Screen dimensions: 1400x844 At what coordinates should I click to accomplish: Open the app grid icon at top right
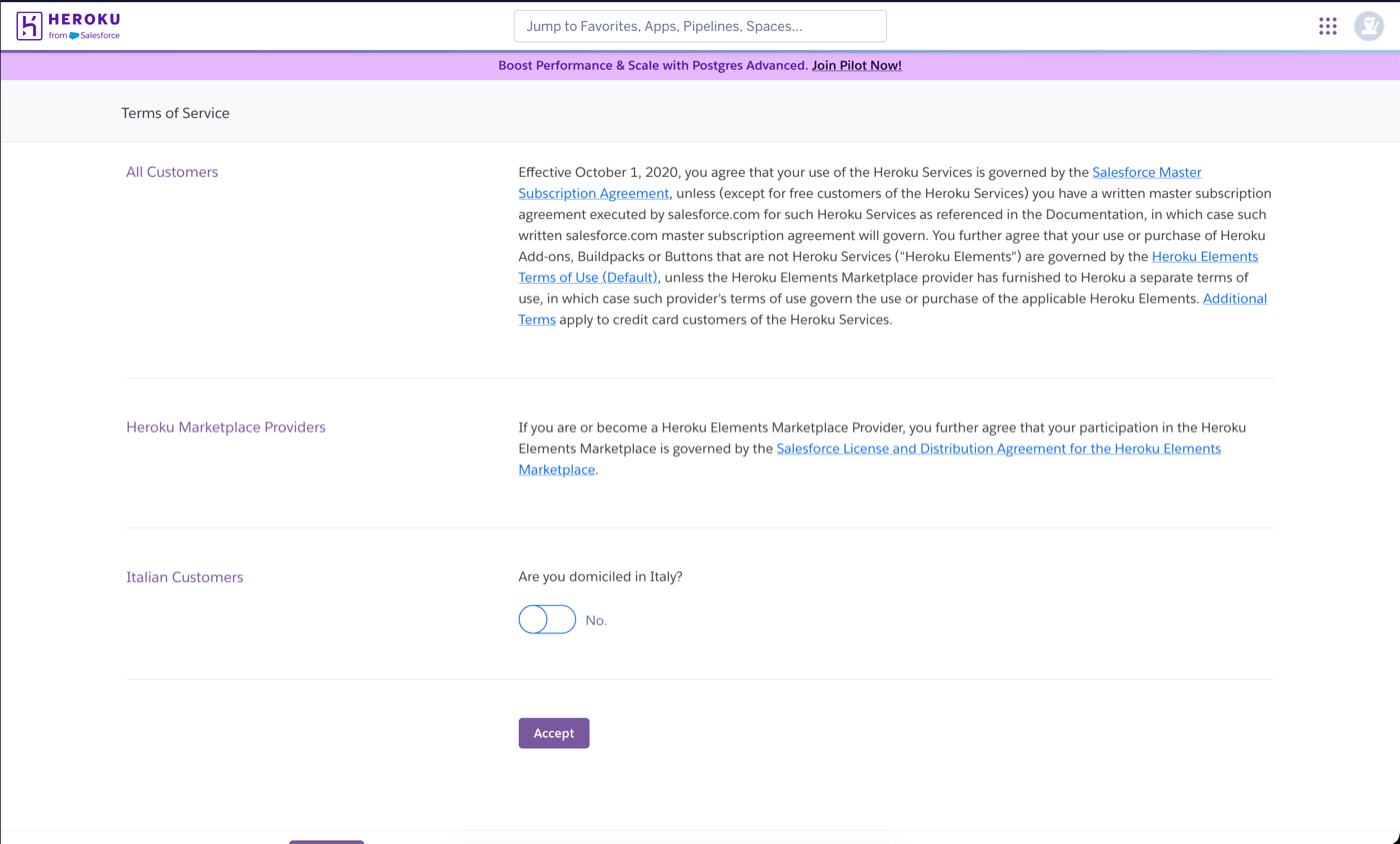(x=1327, y=25)
